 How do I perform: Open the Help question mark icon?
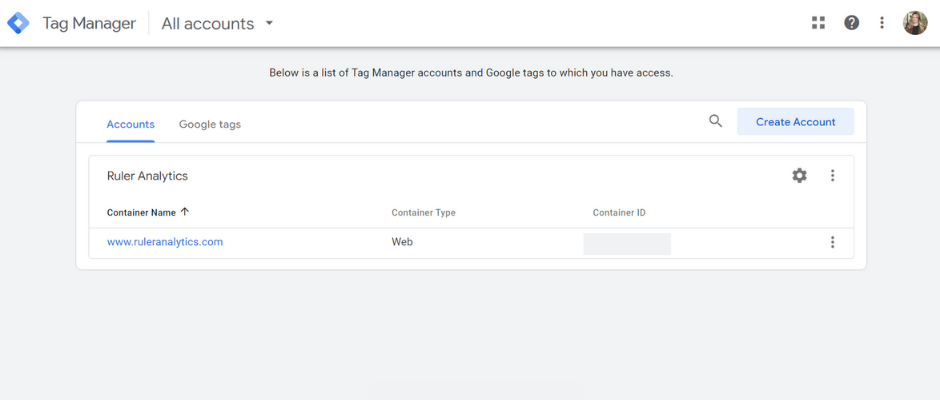tap(851, 23)
